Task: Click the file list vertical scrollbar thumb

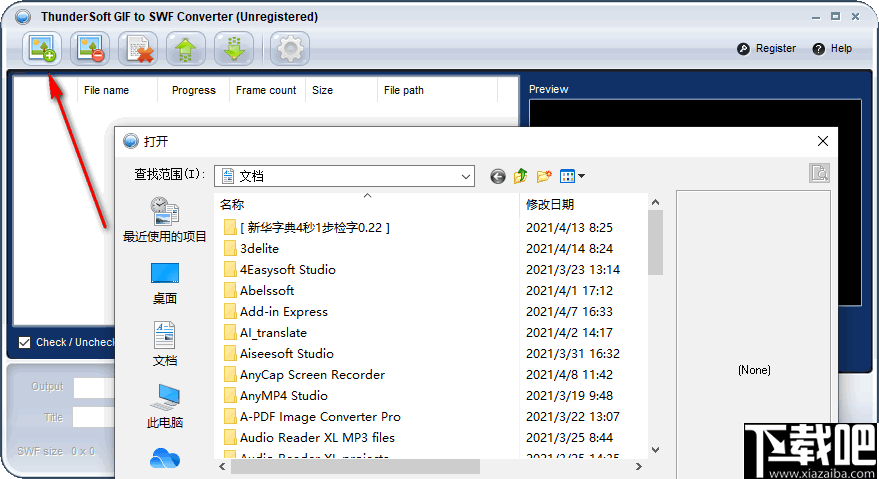Action: pyautogui.click(x=655, y=242)
